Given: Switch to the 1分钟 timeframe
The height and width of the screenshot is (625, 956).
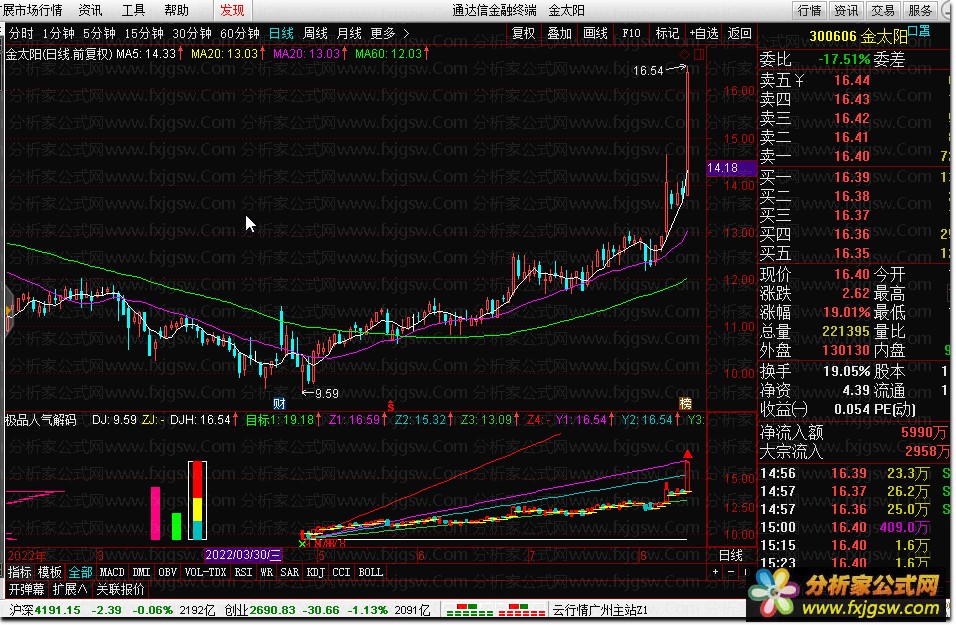Looking at the screenshot, I should tap(59, 34).
